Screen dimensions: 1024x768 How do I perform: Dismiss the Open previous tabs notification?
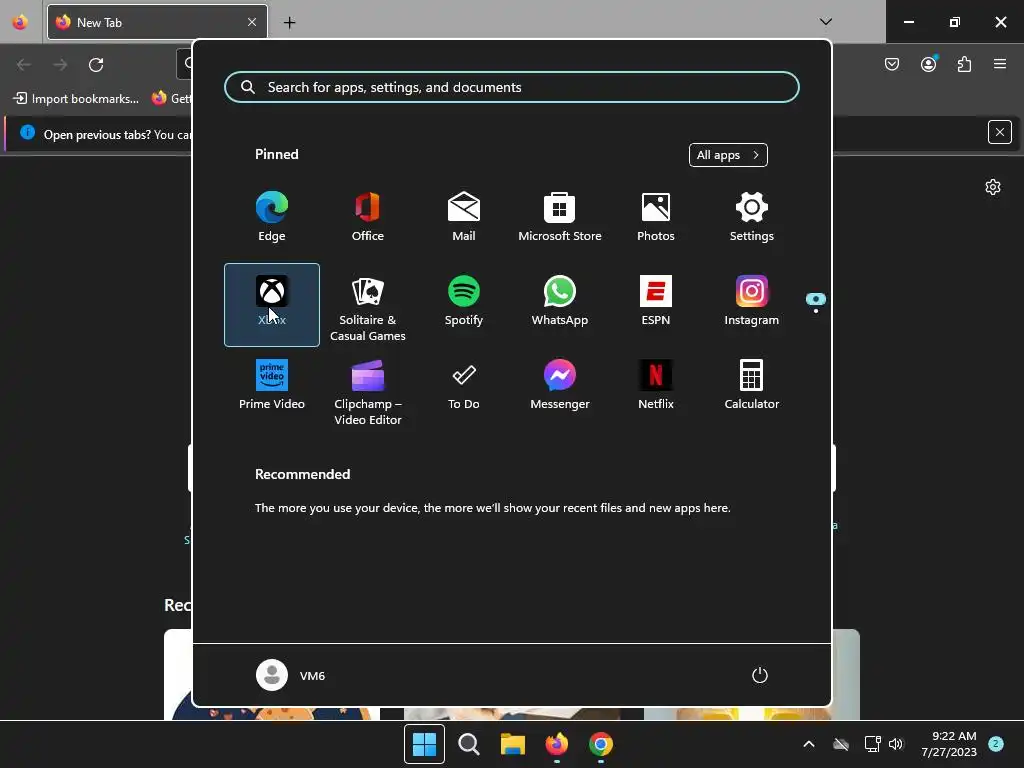coord(1000,133)
